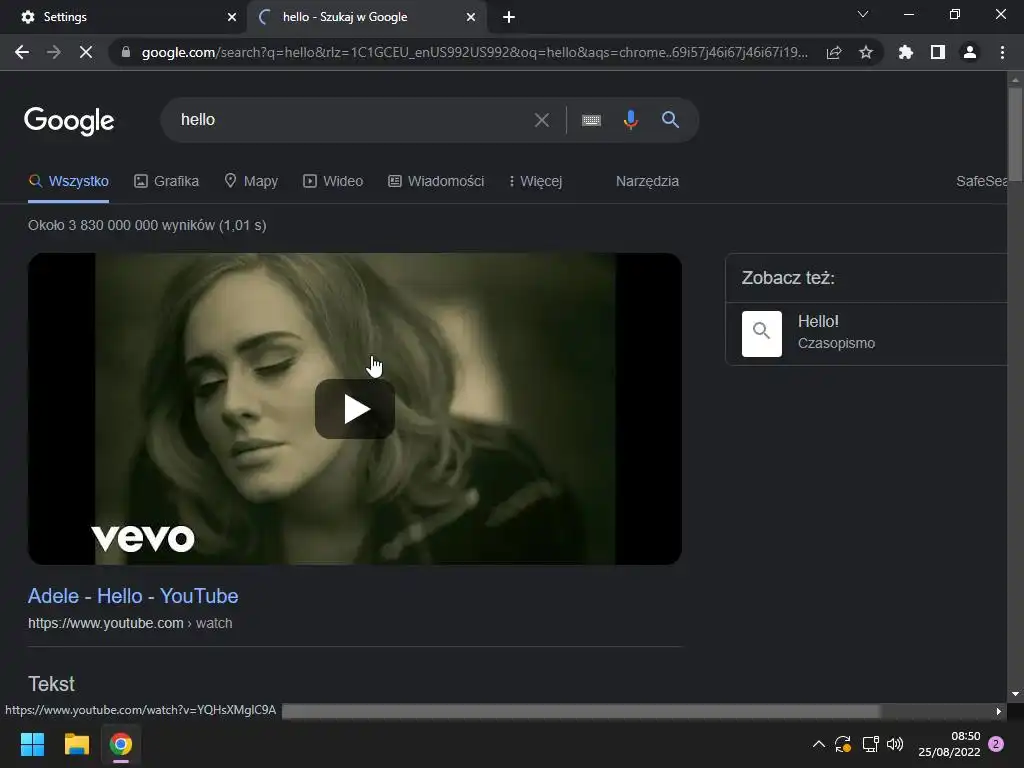Click the Google logo
The image size is (1024, 768).
[x=69, y=121]
